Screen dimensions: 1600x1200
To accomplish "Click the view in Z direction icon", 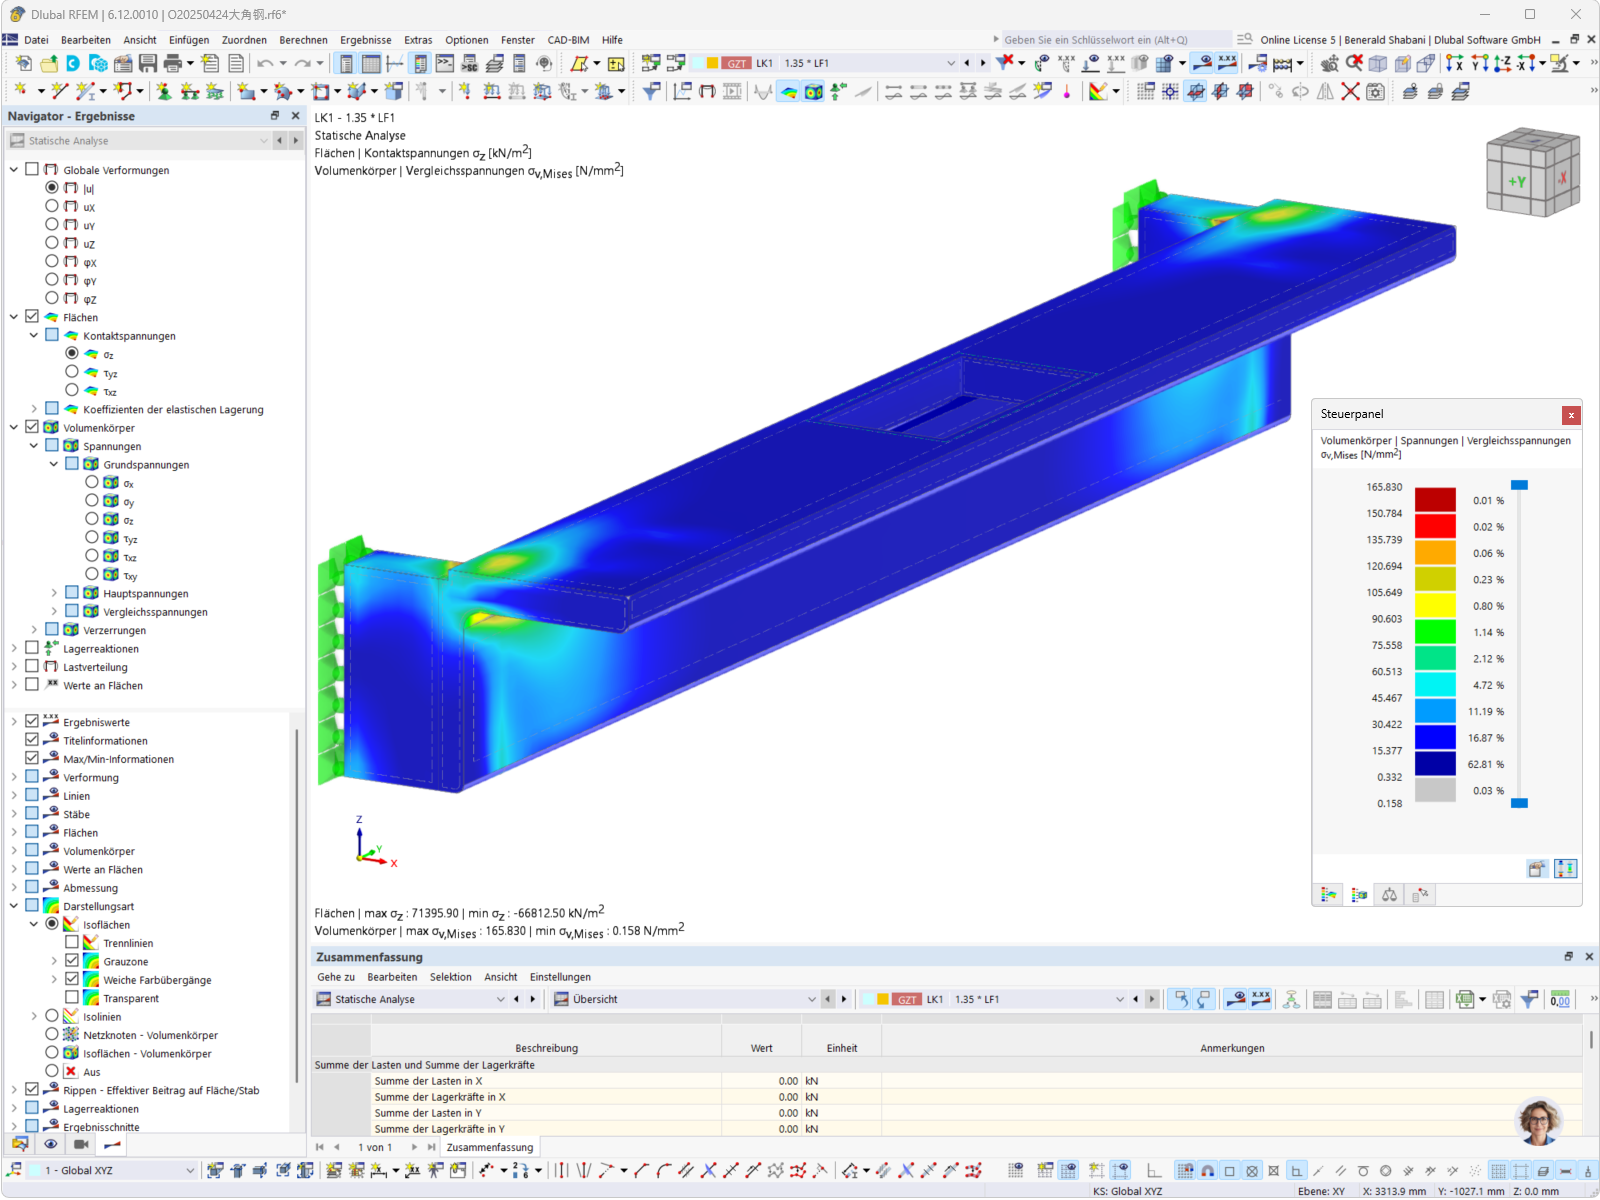I will click(1502, 63).
